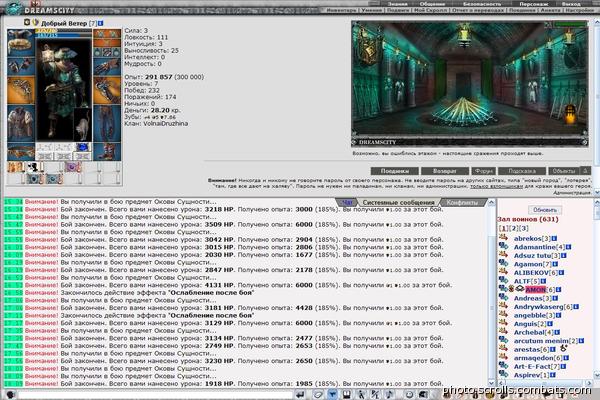600x400 pixels.
Task: Click the chat log vertical scrollbar
Action: coord(492,293)
